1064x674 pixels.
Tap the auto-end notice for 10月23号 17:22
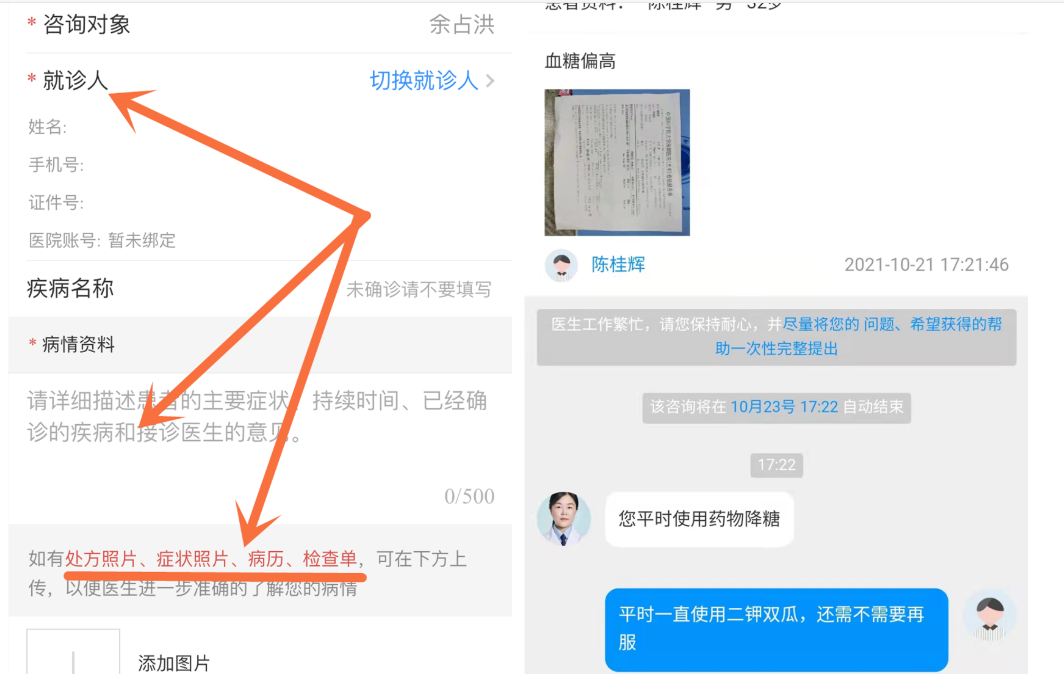[776, 407]
